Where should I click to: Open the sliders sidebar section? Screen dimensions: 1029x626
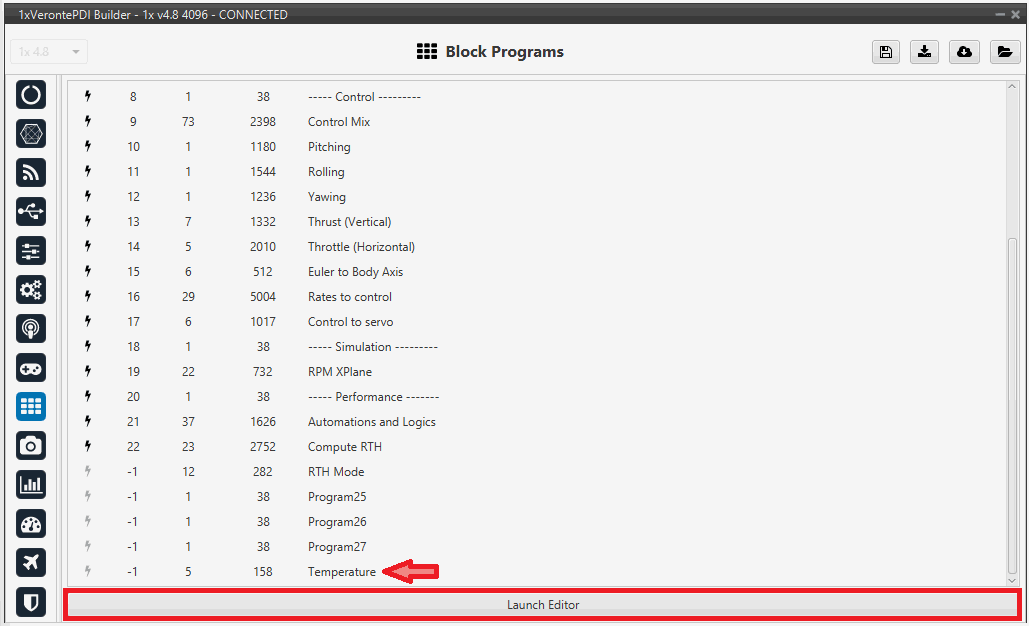click(31, 251)
